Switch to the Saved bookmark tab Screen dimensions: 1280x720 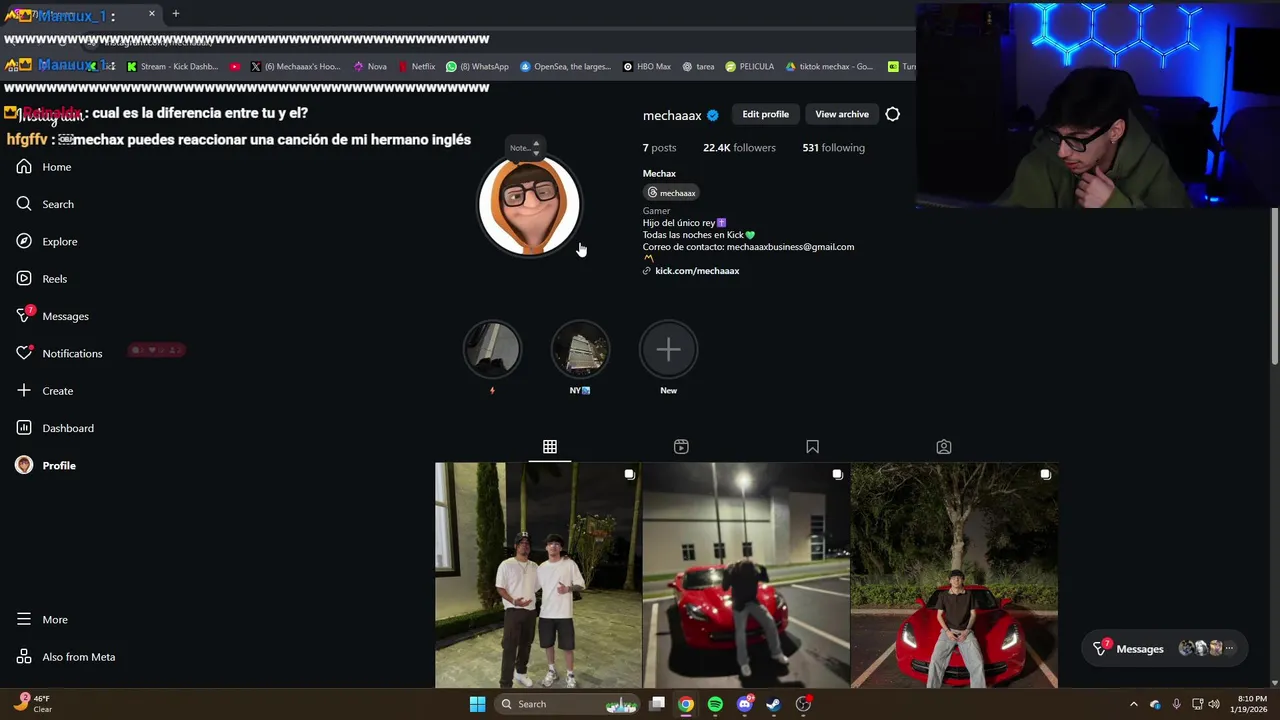(x=812, y=447)
